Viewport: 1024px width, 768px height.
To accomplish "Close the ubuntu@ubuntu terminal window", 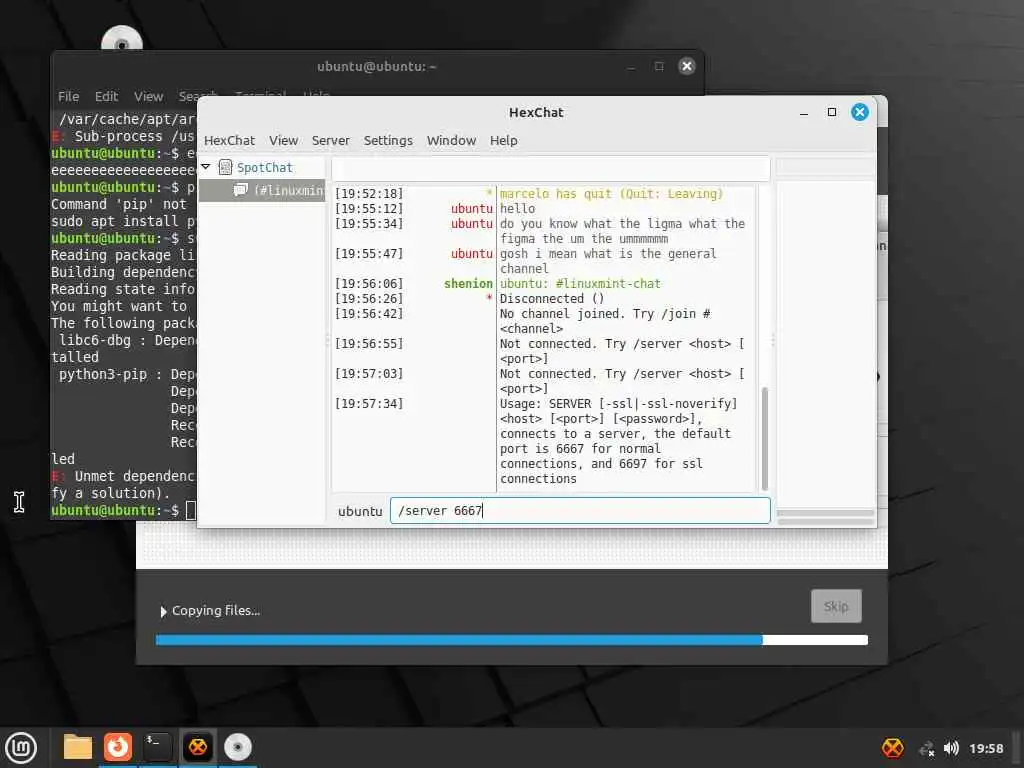I will [686, 66].
